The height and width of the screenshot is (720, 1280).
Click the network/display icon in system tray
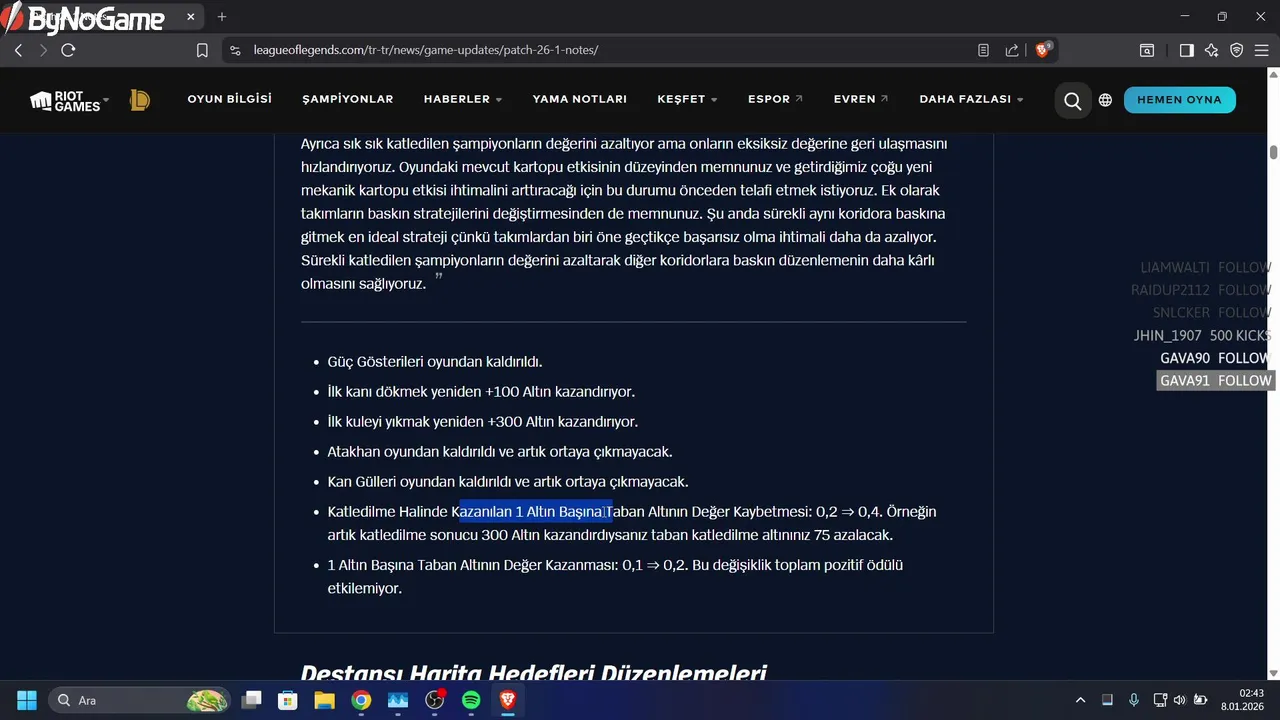(x=1159, y=700)
